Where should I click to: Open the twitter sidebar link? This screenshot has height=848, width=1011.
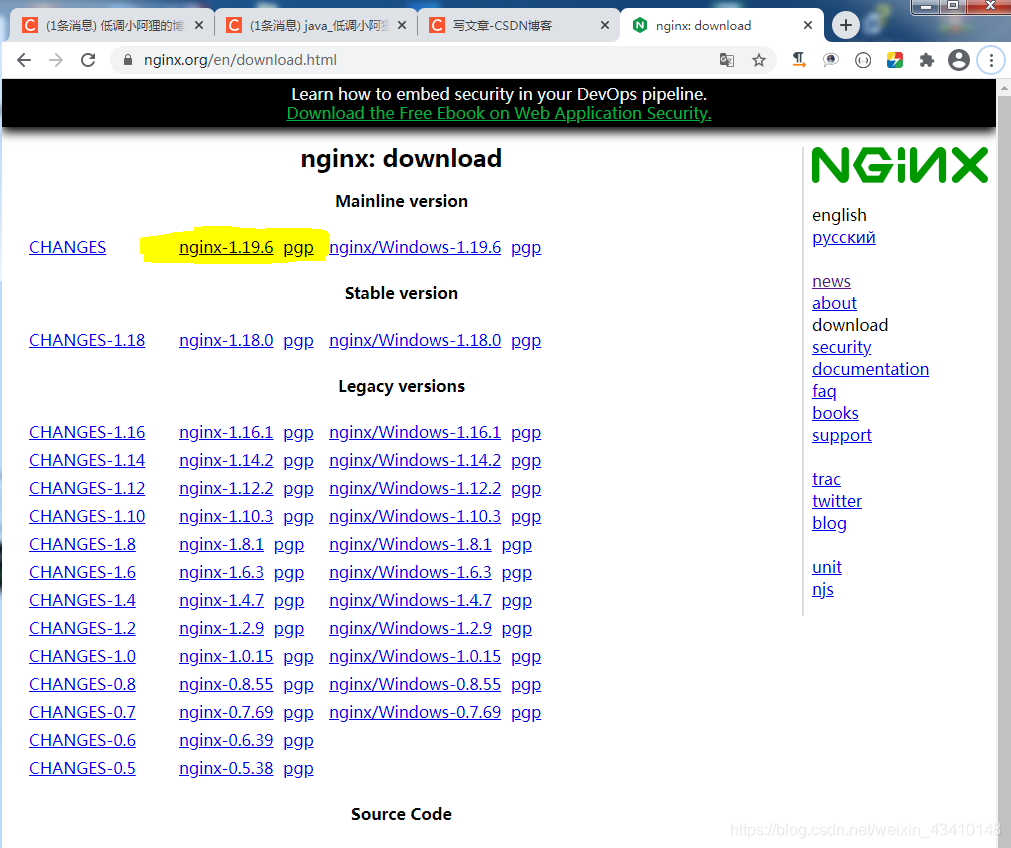coord(837,502)
